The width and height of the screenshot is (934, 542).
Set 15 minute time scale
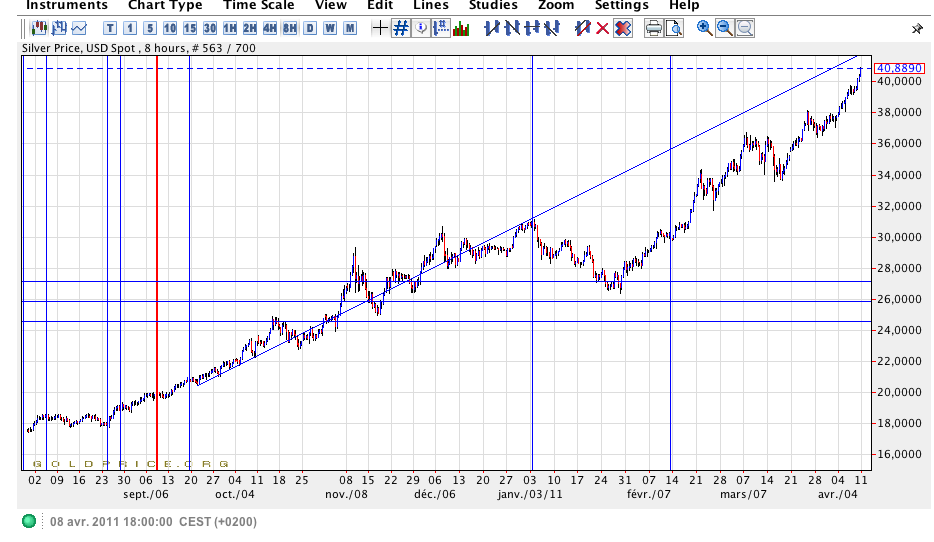(190, 28)
